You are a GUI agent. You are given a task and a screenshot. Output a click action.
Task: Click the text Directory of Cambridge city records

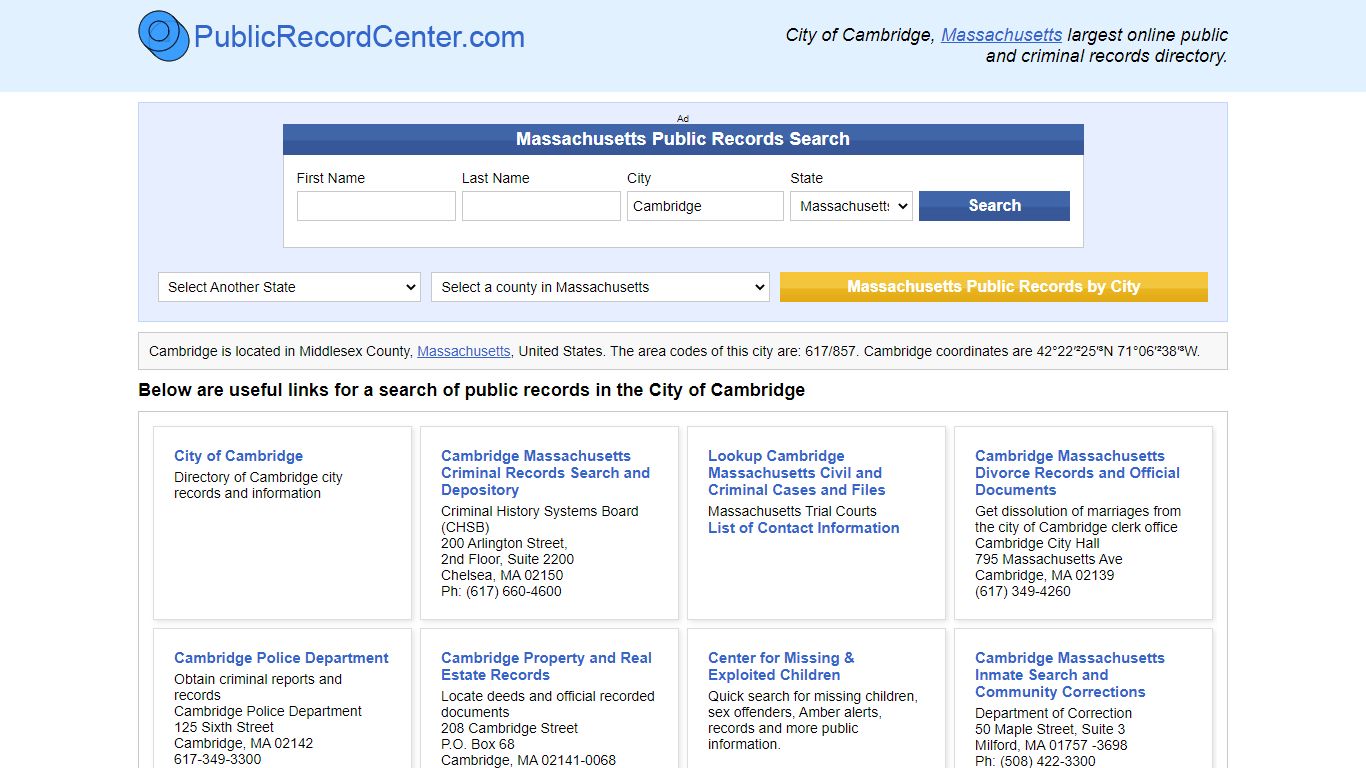pyautogui.click(x=258, y=485)
